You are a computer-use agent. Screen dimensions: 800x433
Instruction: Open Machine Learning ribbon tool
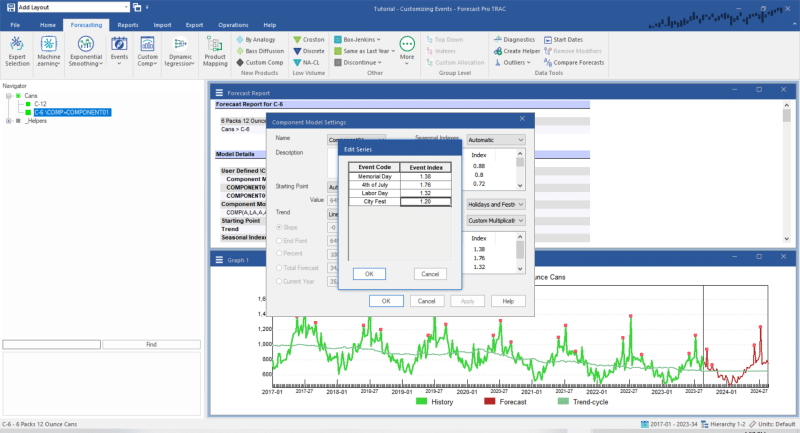pos(48,52)
